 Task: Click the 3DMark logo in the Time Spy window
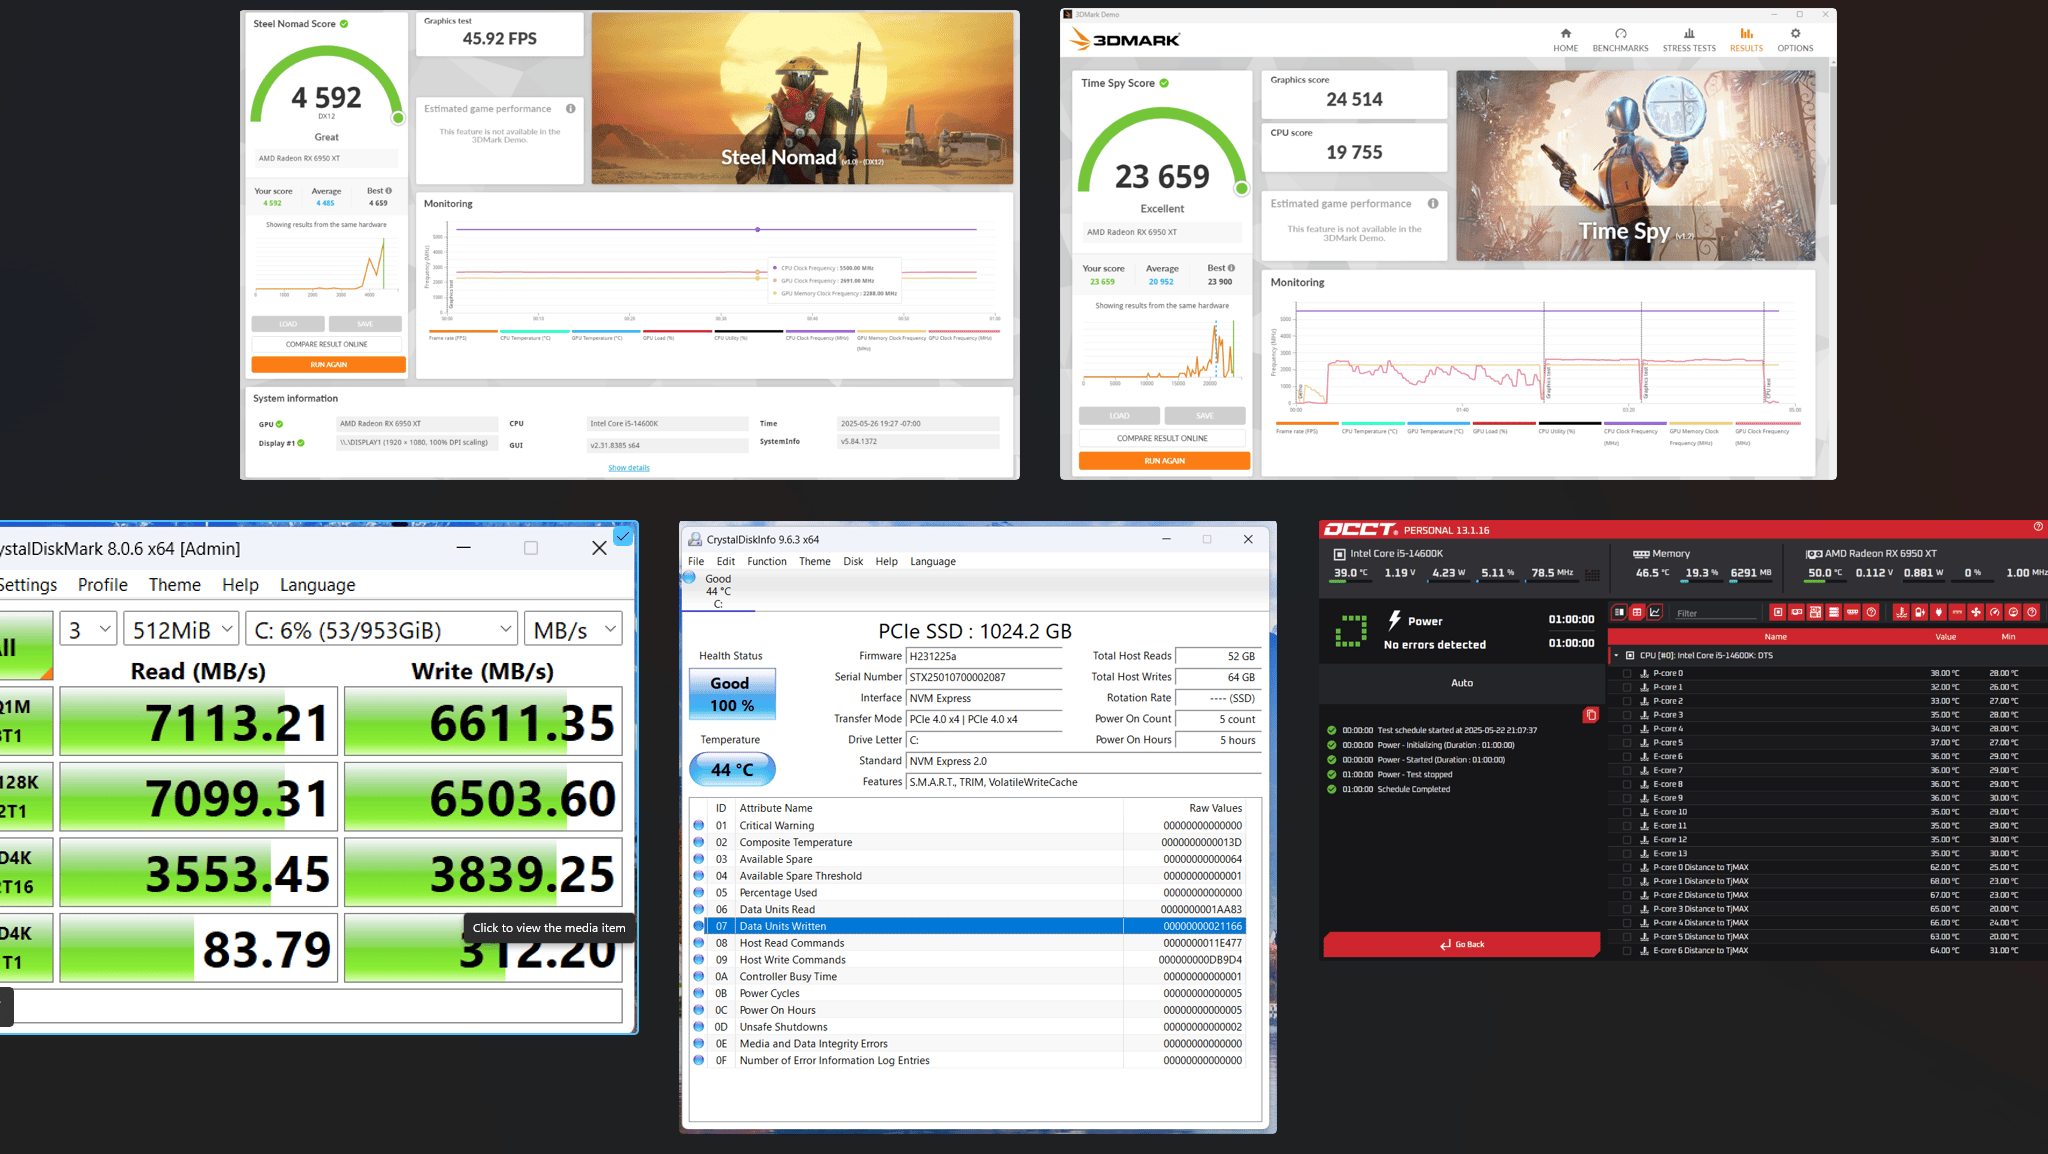tap(1124, 40)
